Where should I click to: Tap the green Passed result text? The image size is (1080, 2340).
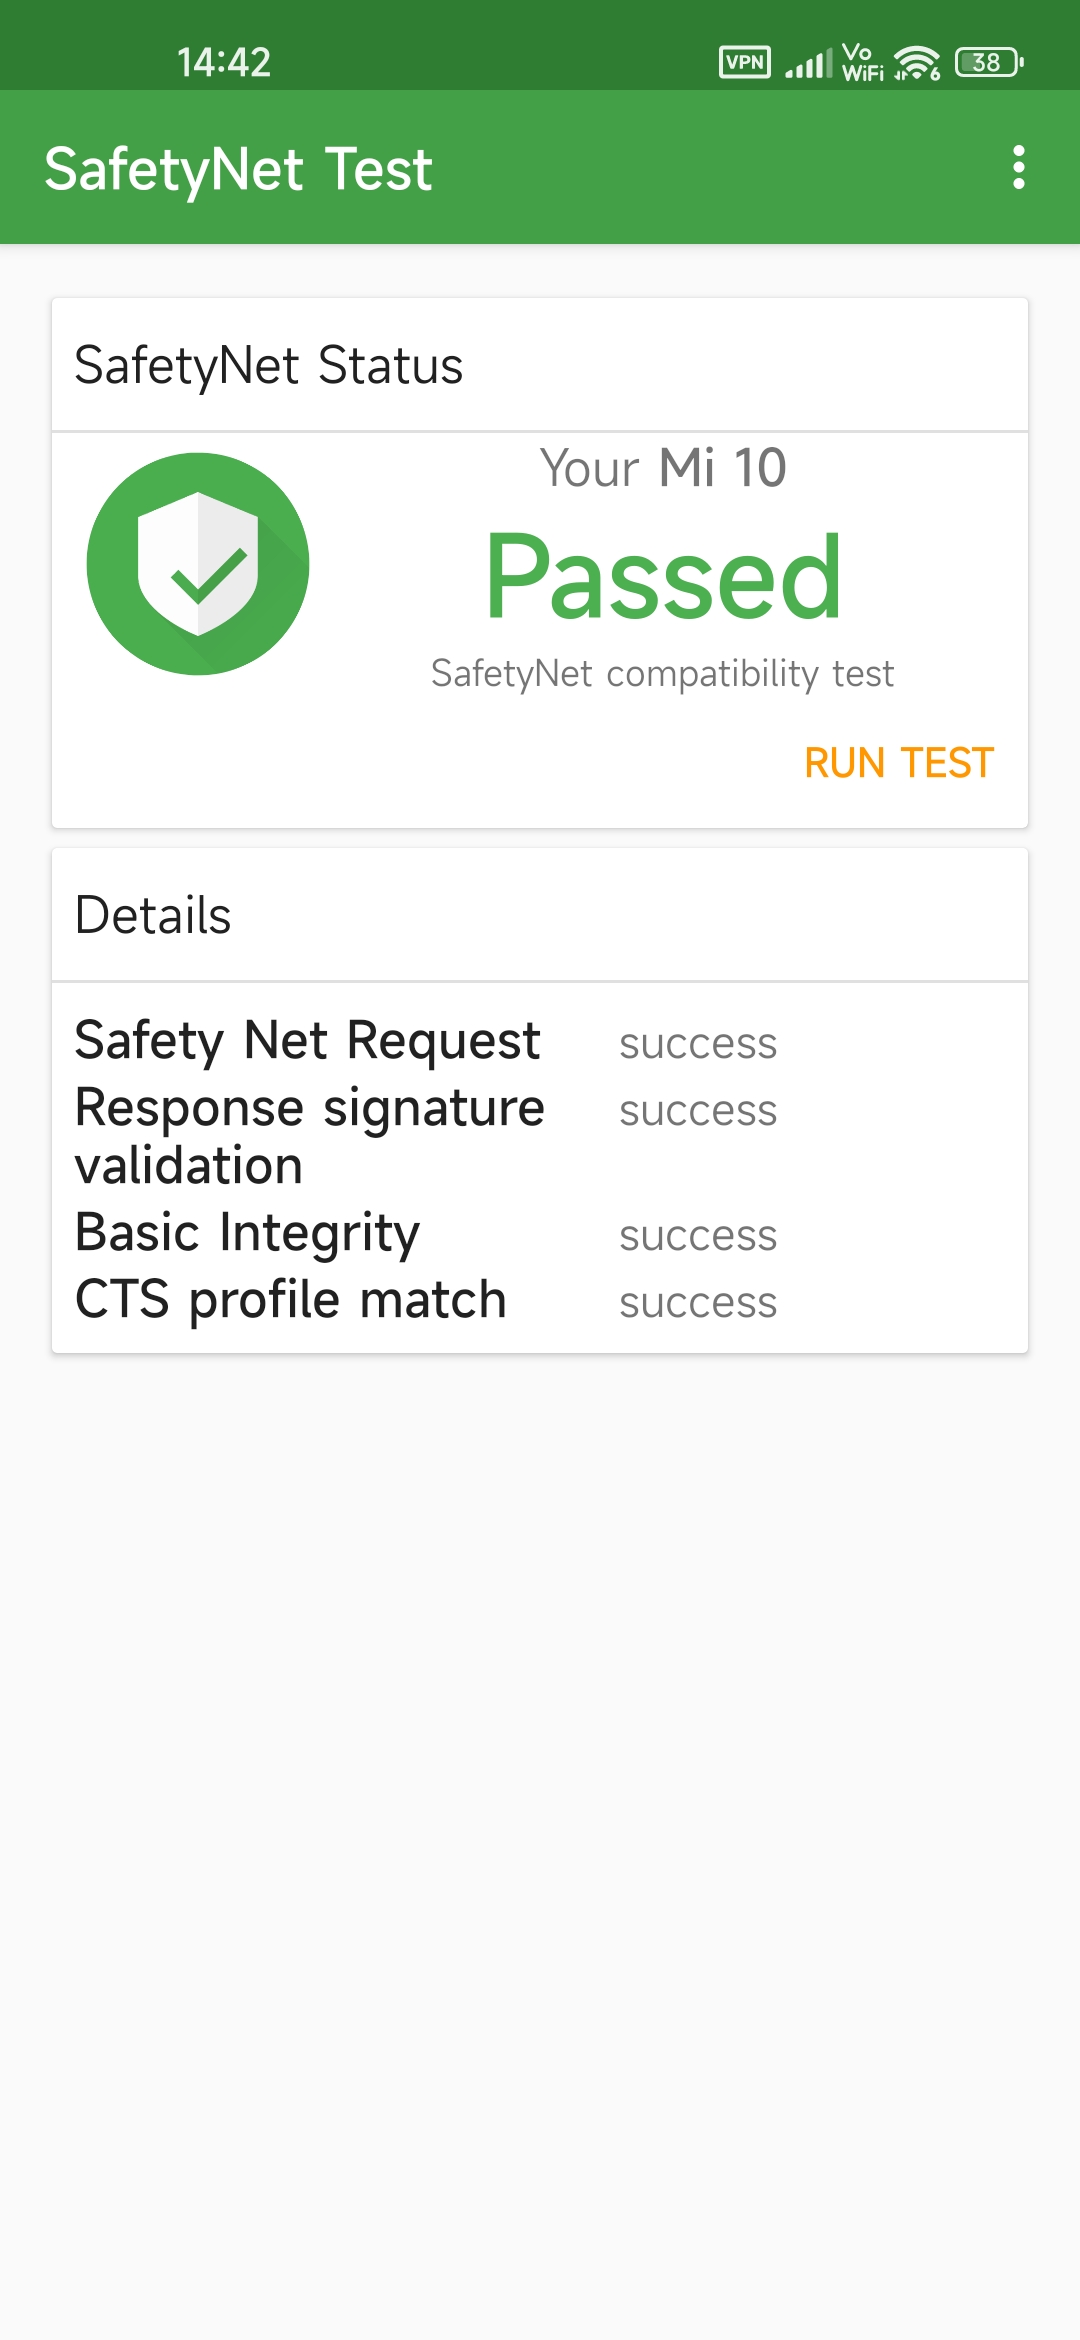click(x=663, y=577)
